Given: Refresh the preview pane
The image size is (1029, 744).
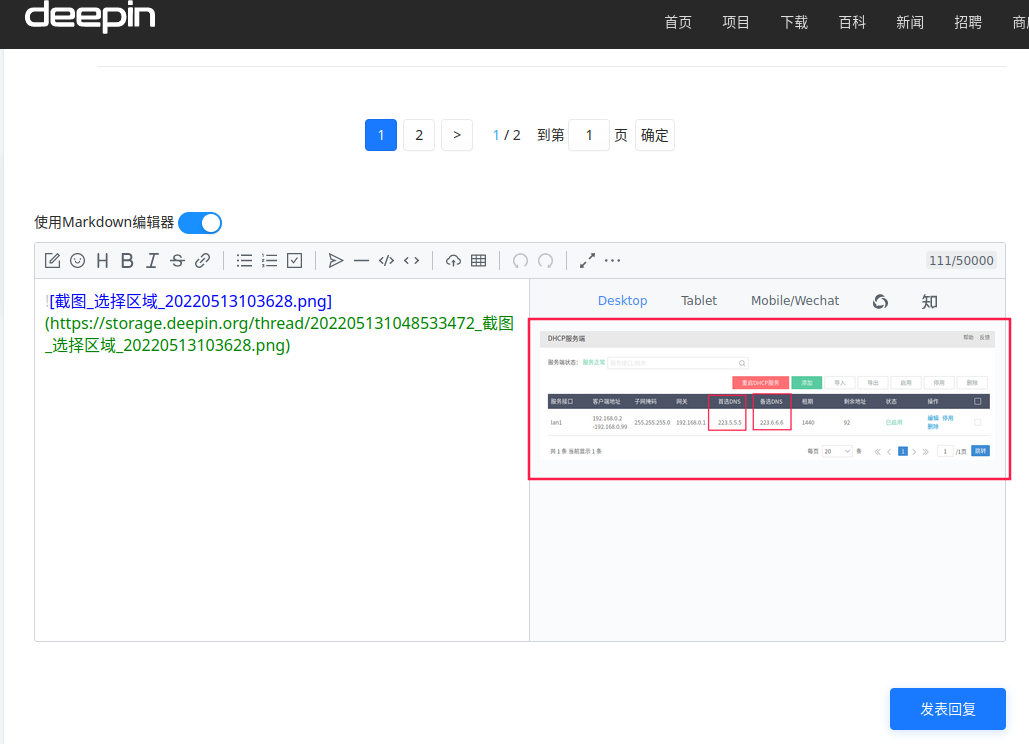Looking at the screenshot, I should click(x=879, y=300).
